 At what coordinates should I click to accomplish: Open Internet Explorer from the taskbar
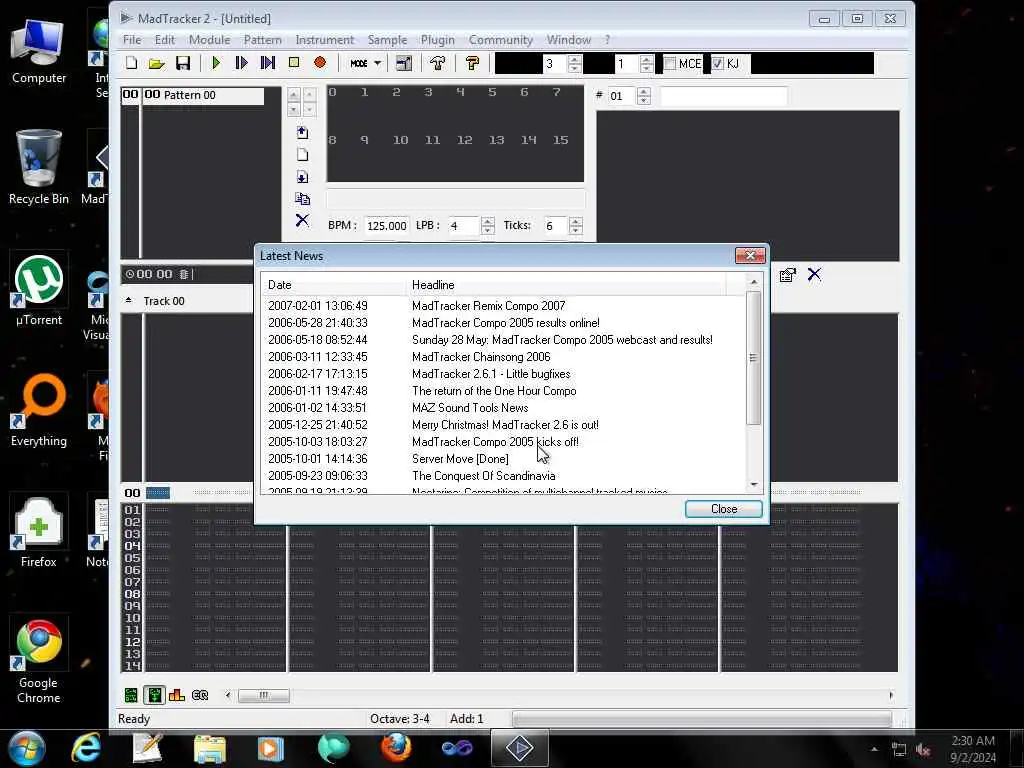[x=86, y=748]
